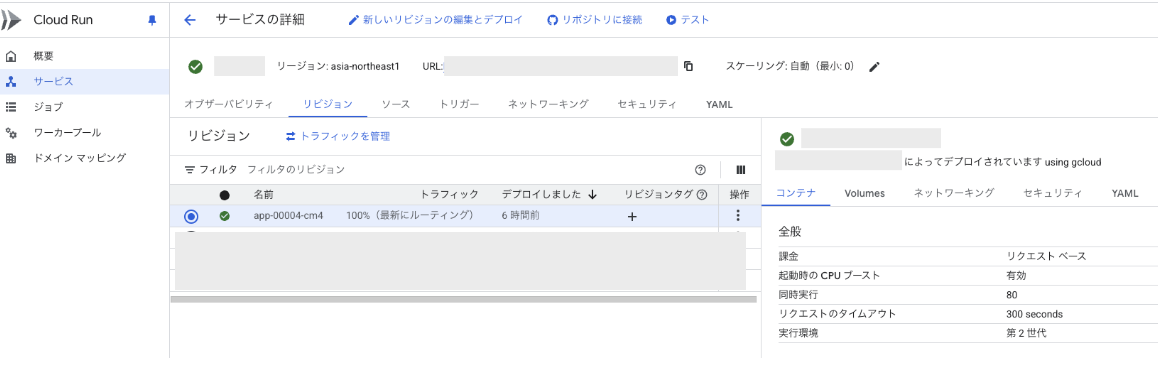Click the Cloud Run logo icon

click(x=11, y=21)
